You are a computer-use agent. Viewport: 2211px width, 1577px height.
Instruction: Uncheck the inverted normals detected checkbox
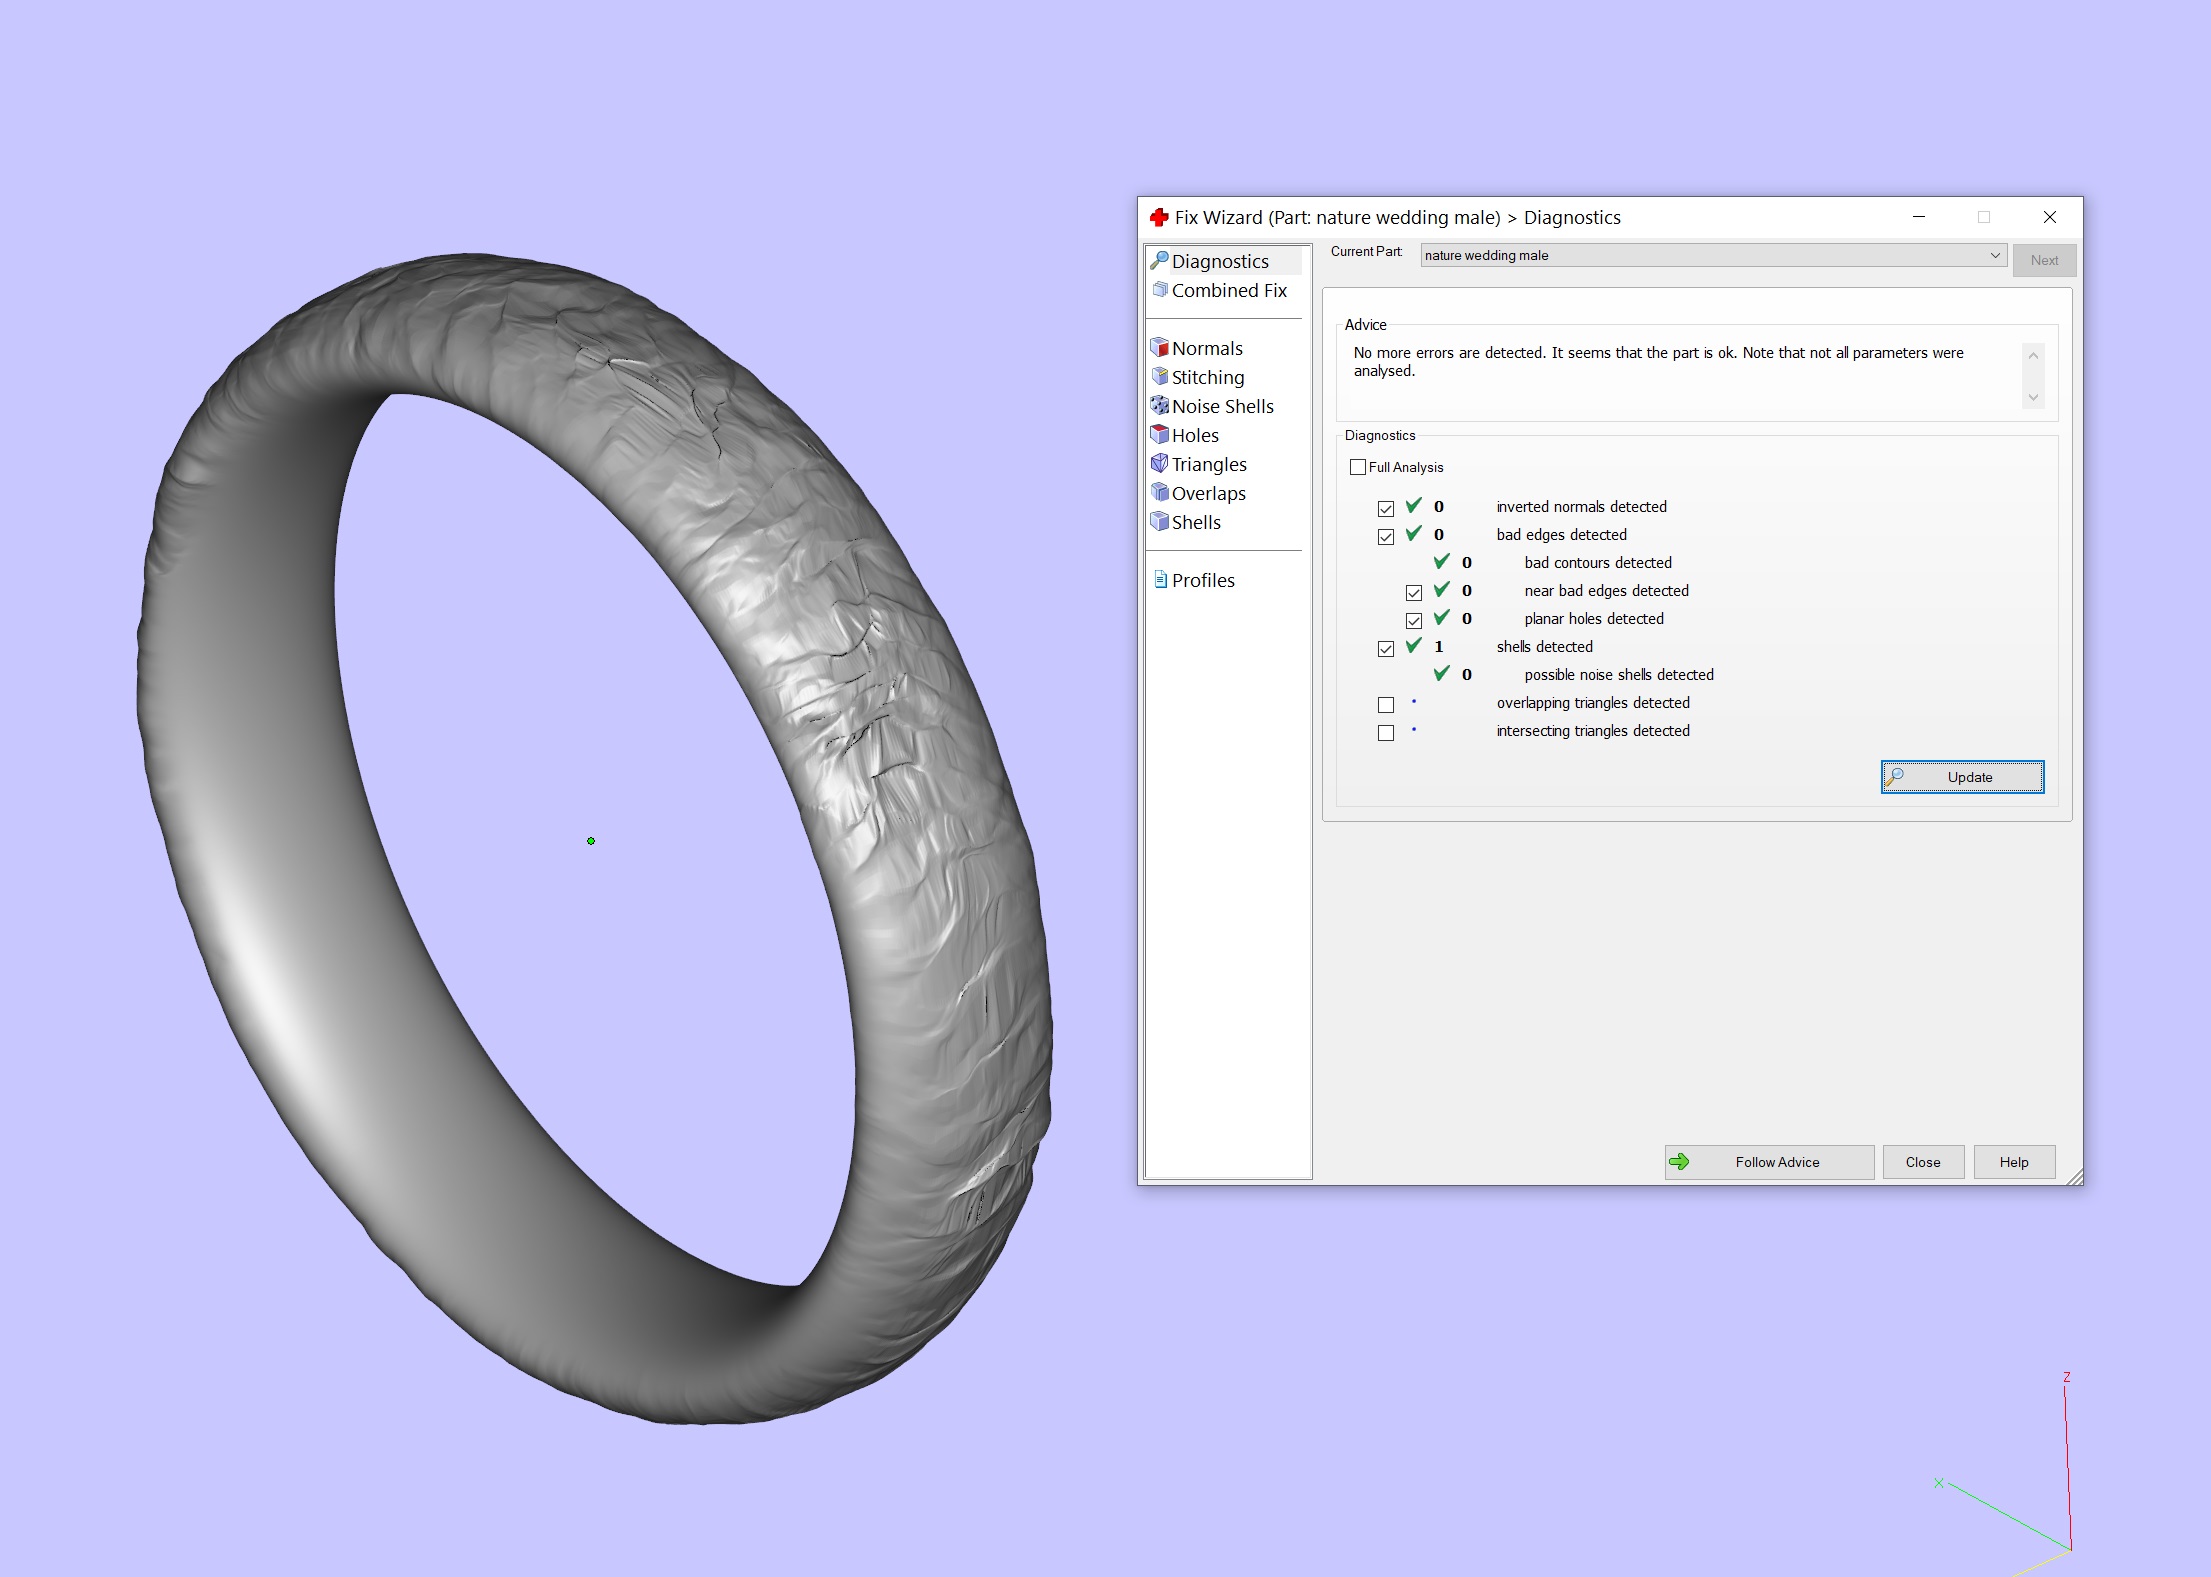[x=1386, y=509]
